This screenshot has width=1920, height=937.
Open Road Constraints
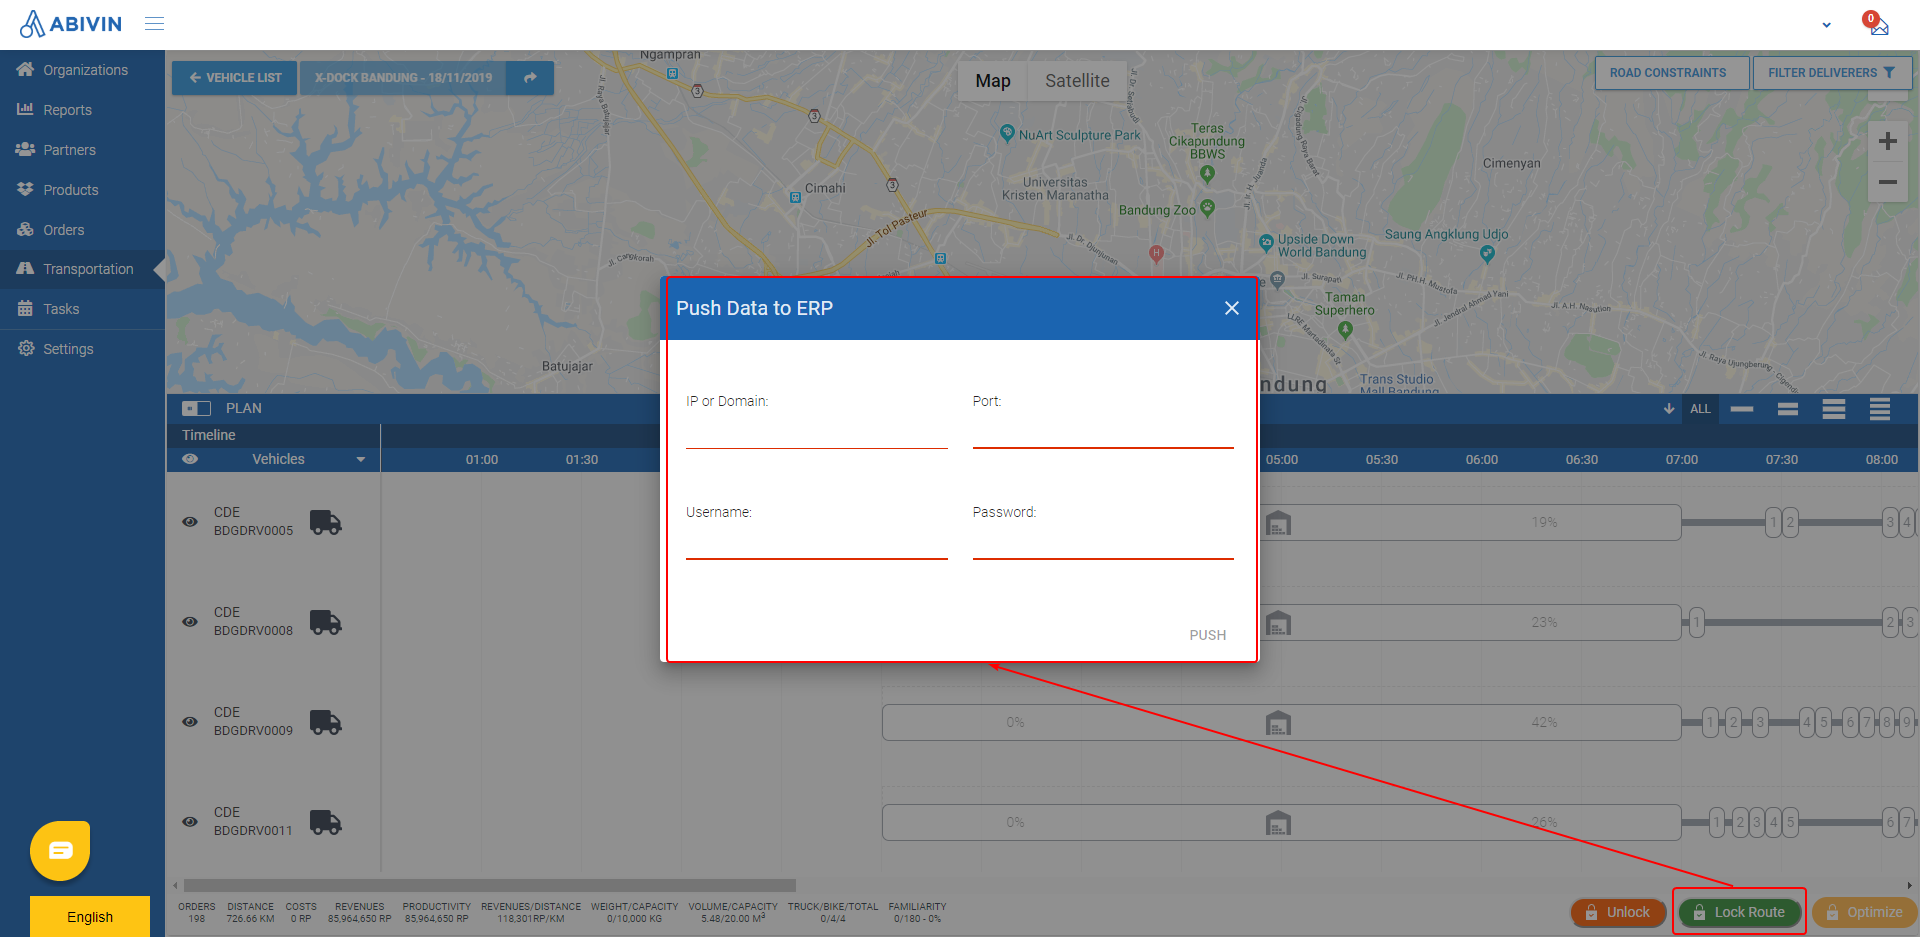coord(1672,73)
